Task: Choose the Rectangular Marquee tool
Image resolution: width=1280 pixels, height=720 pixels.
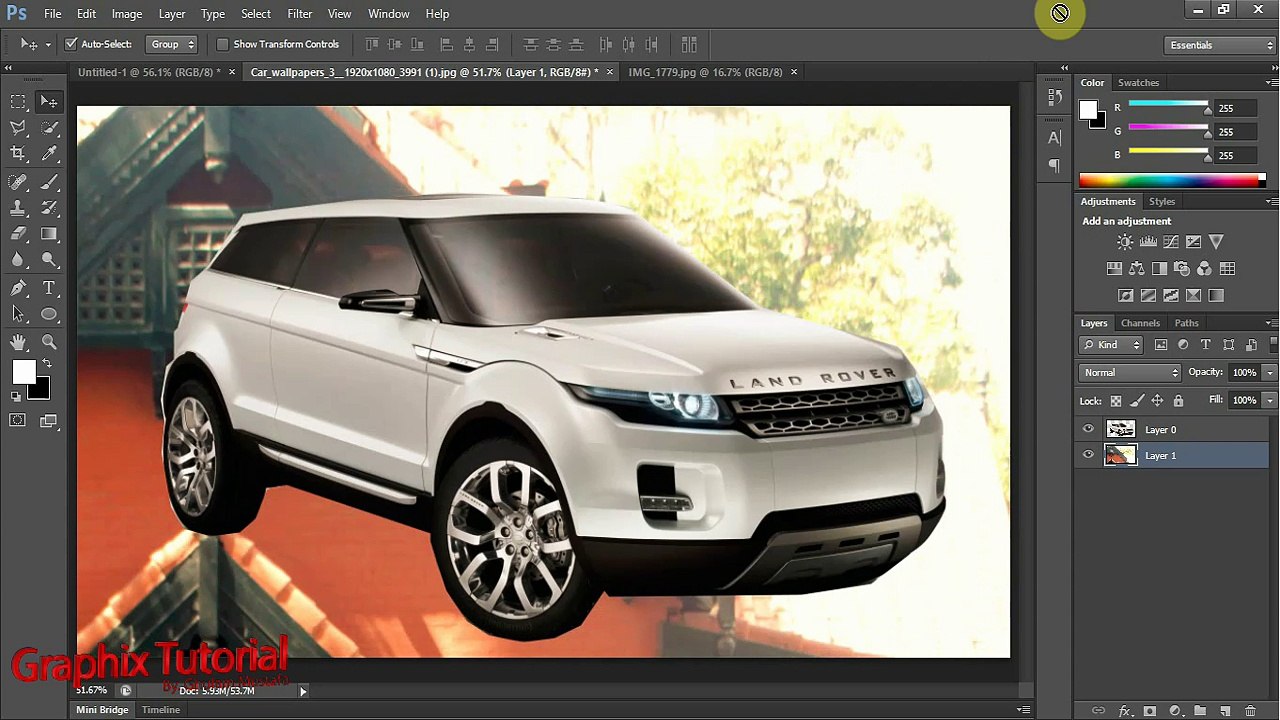Action: [18, 101]
